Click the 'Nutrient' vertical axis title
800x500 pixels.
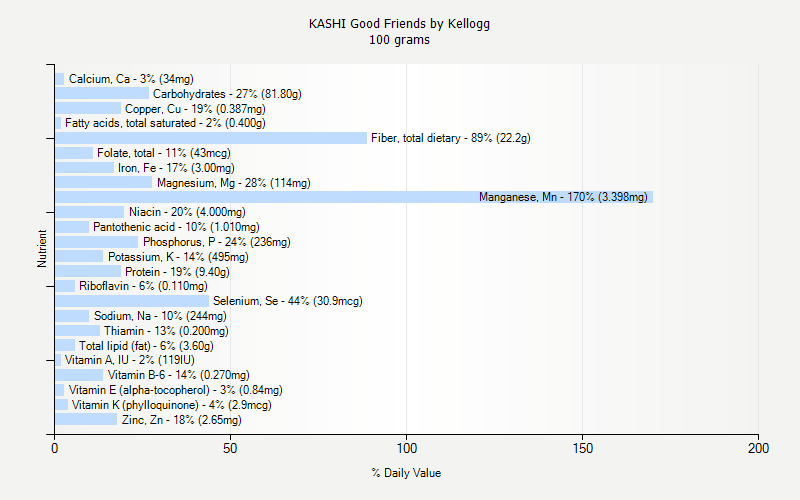coord(42,249)
